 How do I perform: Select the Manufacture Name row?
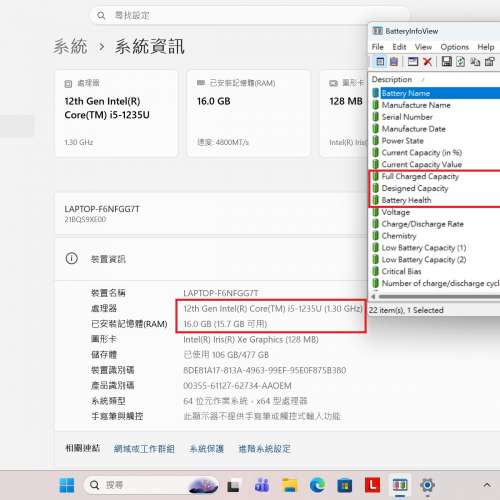436,105
